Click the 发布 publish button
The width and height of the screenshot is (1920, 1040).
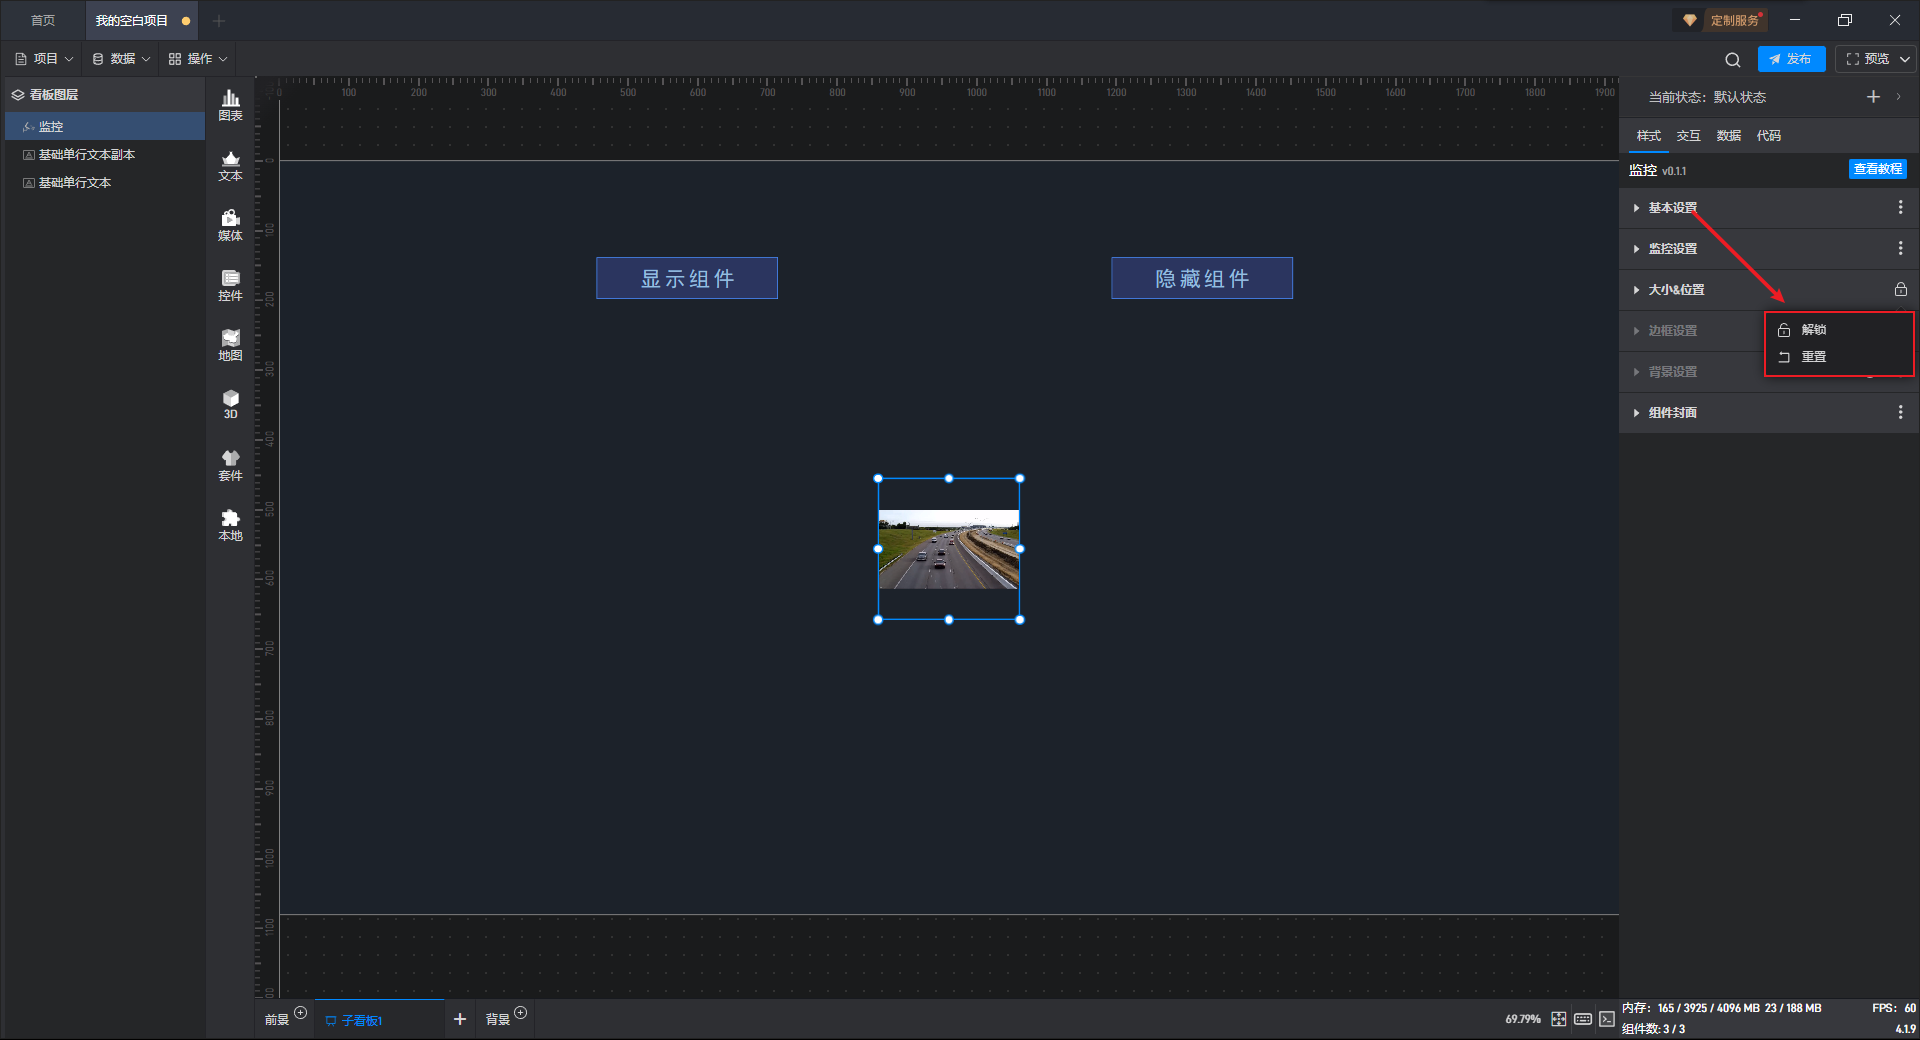click(x=1791, y=59)
